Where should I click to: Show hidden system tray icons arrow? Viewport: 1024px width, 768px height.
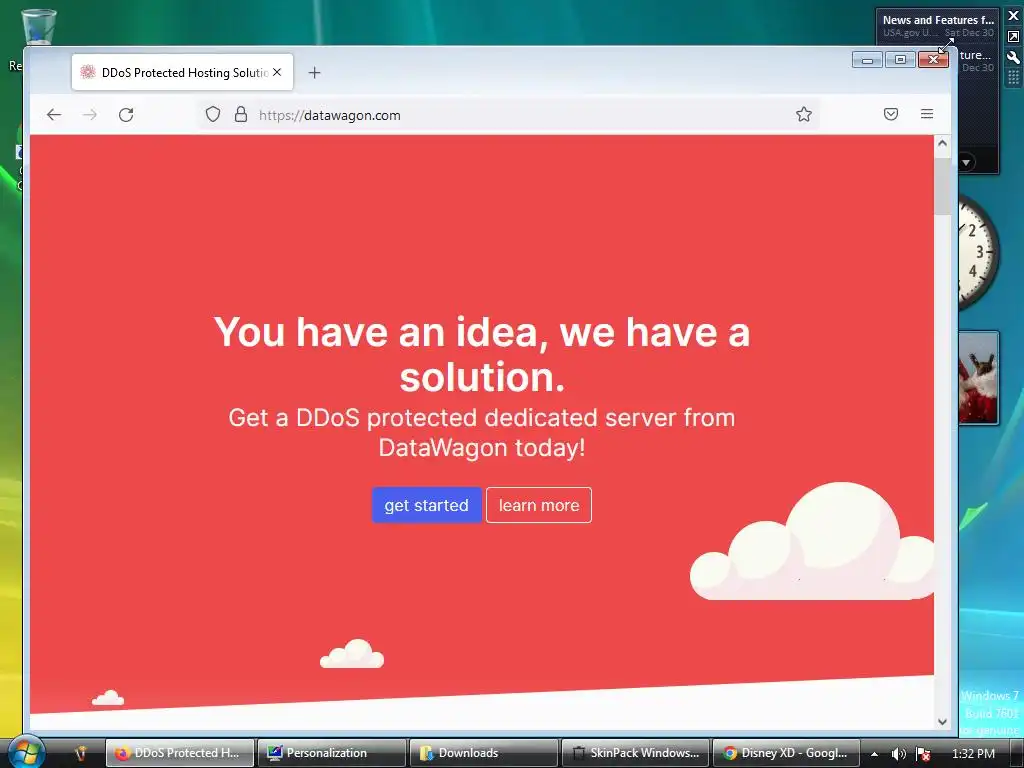point(874,754)
